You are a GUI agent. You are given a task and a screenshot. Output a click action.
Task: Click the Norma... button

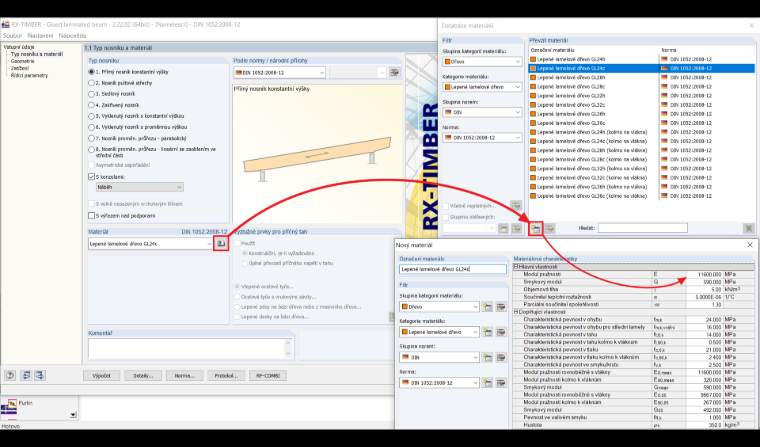[185, 376]
